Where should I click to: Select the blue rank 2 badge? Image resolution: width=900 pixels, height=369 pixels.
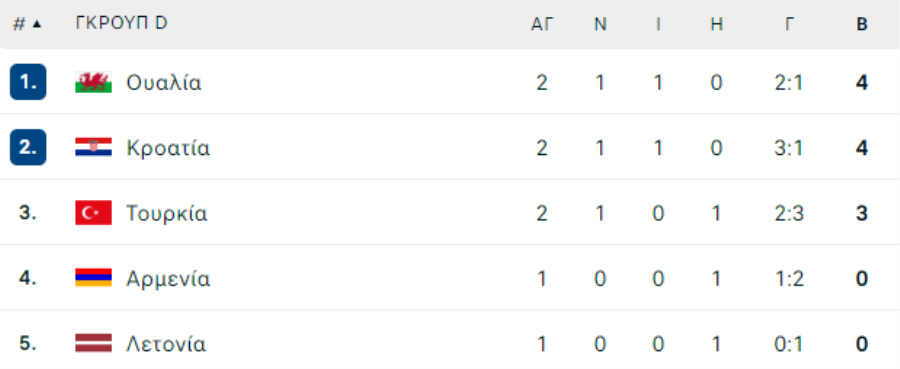pos(28,147)
